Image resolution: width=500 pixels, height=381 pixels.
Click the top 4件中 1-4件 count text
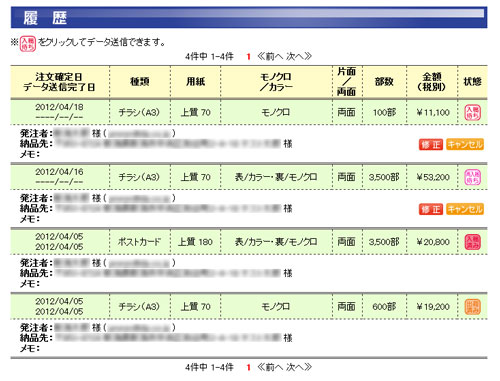tap(209, 57)
